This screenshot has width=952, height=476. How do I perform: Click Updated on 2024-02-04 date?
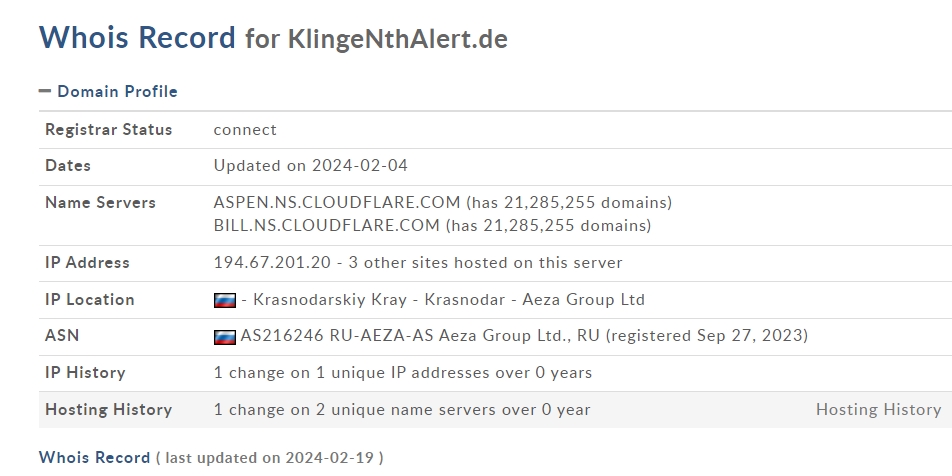pos(311,165)
